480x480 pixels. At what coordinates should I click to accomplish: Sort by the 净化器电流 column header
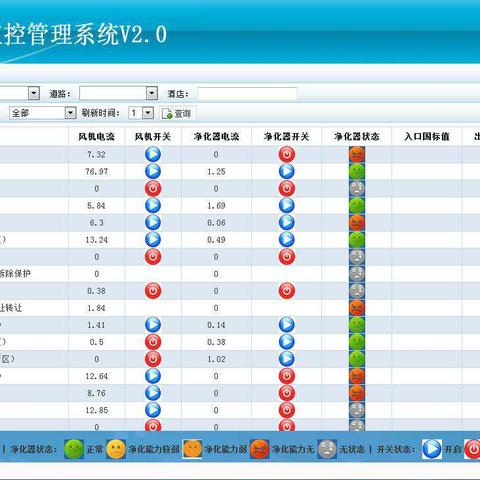tap(216, 136)
